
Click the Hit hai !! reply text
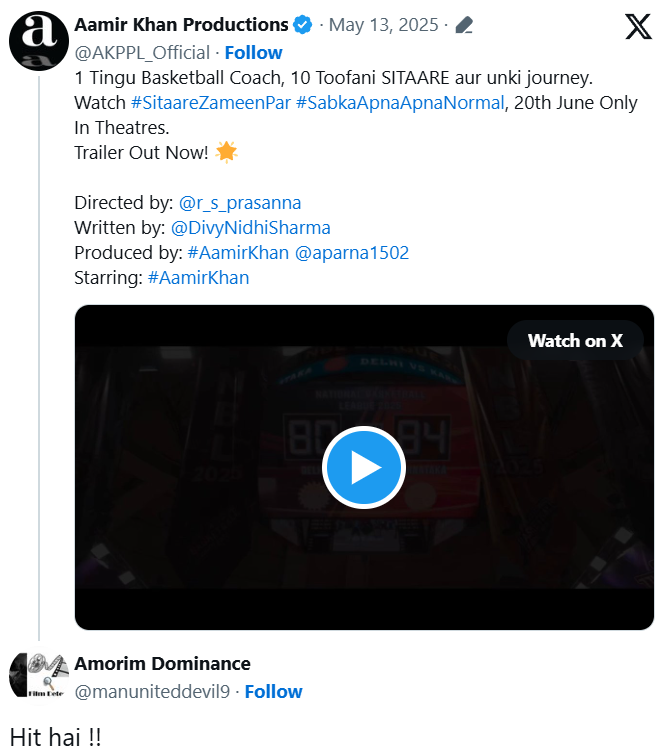pos(56,737)
